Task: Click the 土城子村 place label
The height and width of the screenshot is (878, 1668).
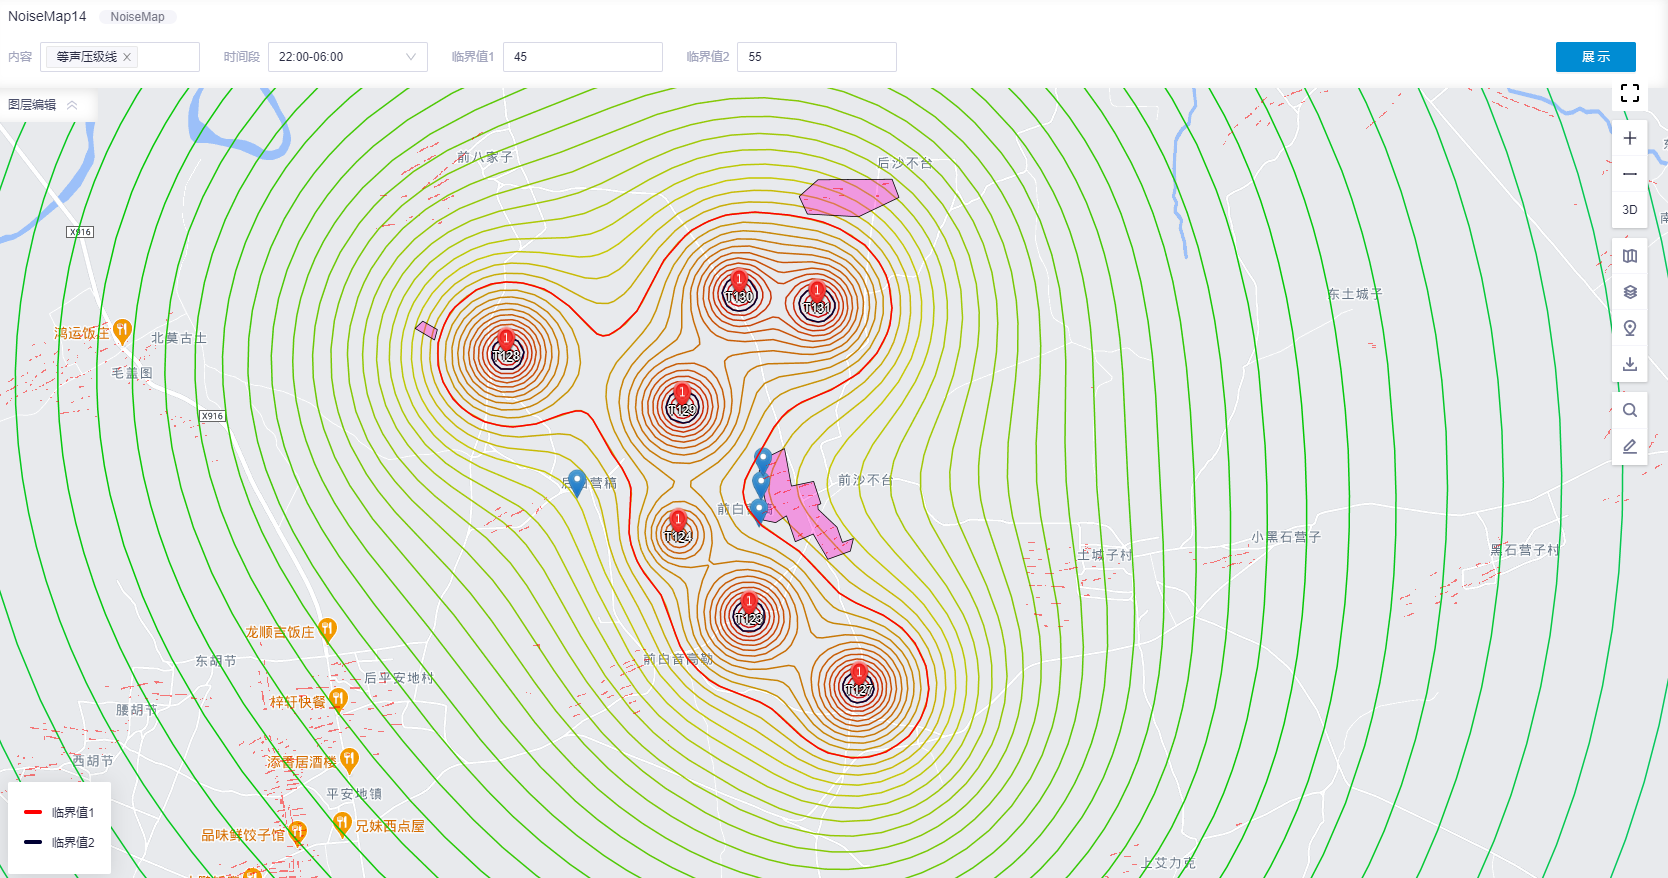Action: [x=1106, y=555]
